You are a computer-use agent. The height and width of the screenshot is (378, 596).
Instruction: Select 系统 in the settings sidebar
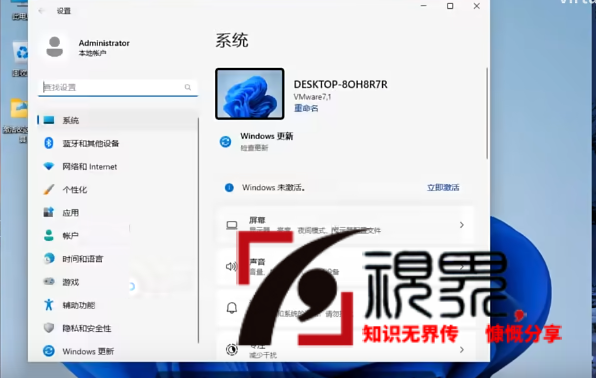(x=118, y=120)
